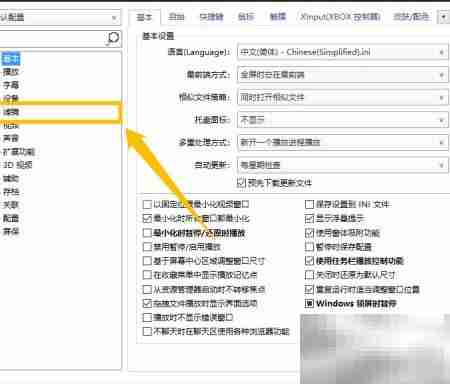This screenshot has height=384, width=450.
Task: Select 配置 in the settings tree
Action: coord(11,218)
